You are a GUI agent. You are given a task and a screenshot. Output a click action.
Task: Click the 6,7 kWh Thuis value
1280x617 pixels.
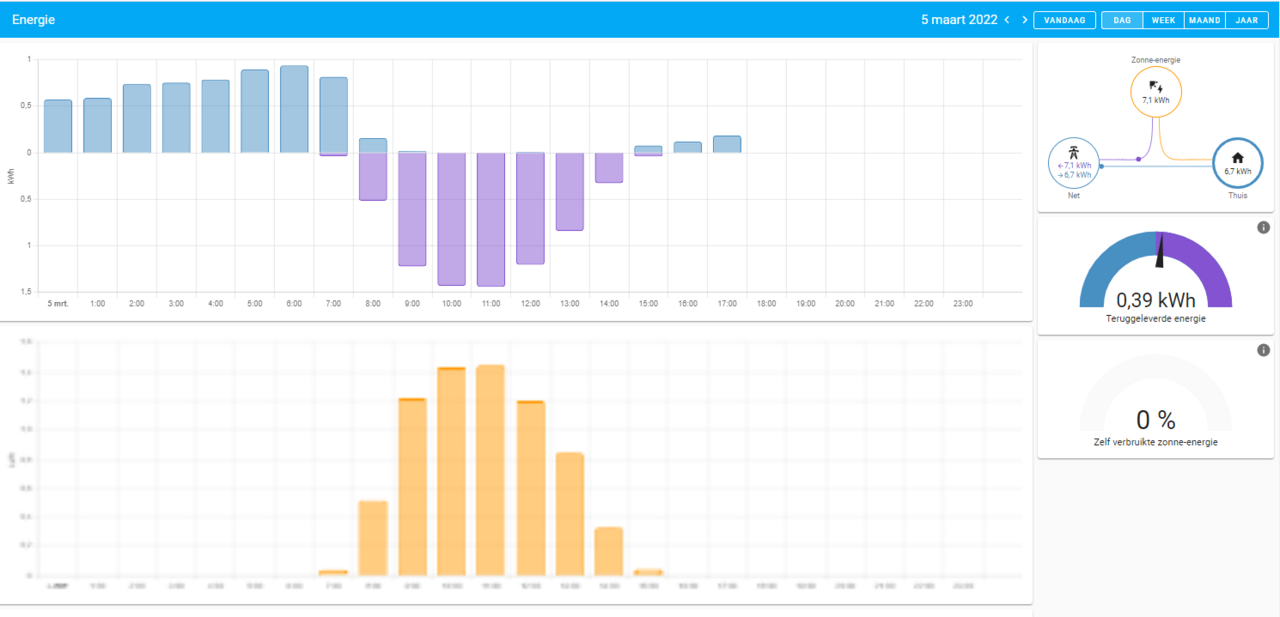tap(1237, 171)
